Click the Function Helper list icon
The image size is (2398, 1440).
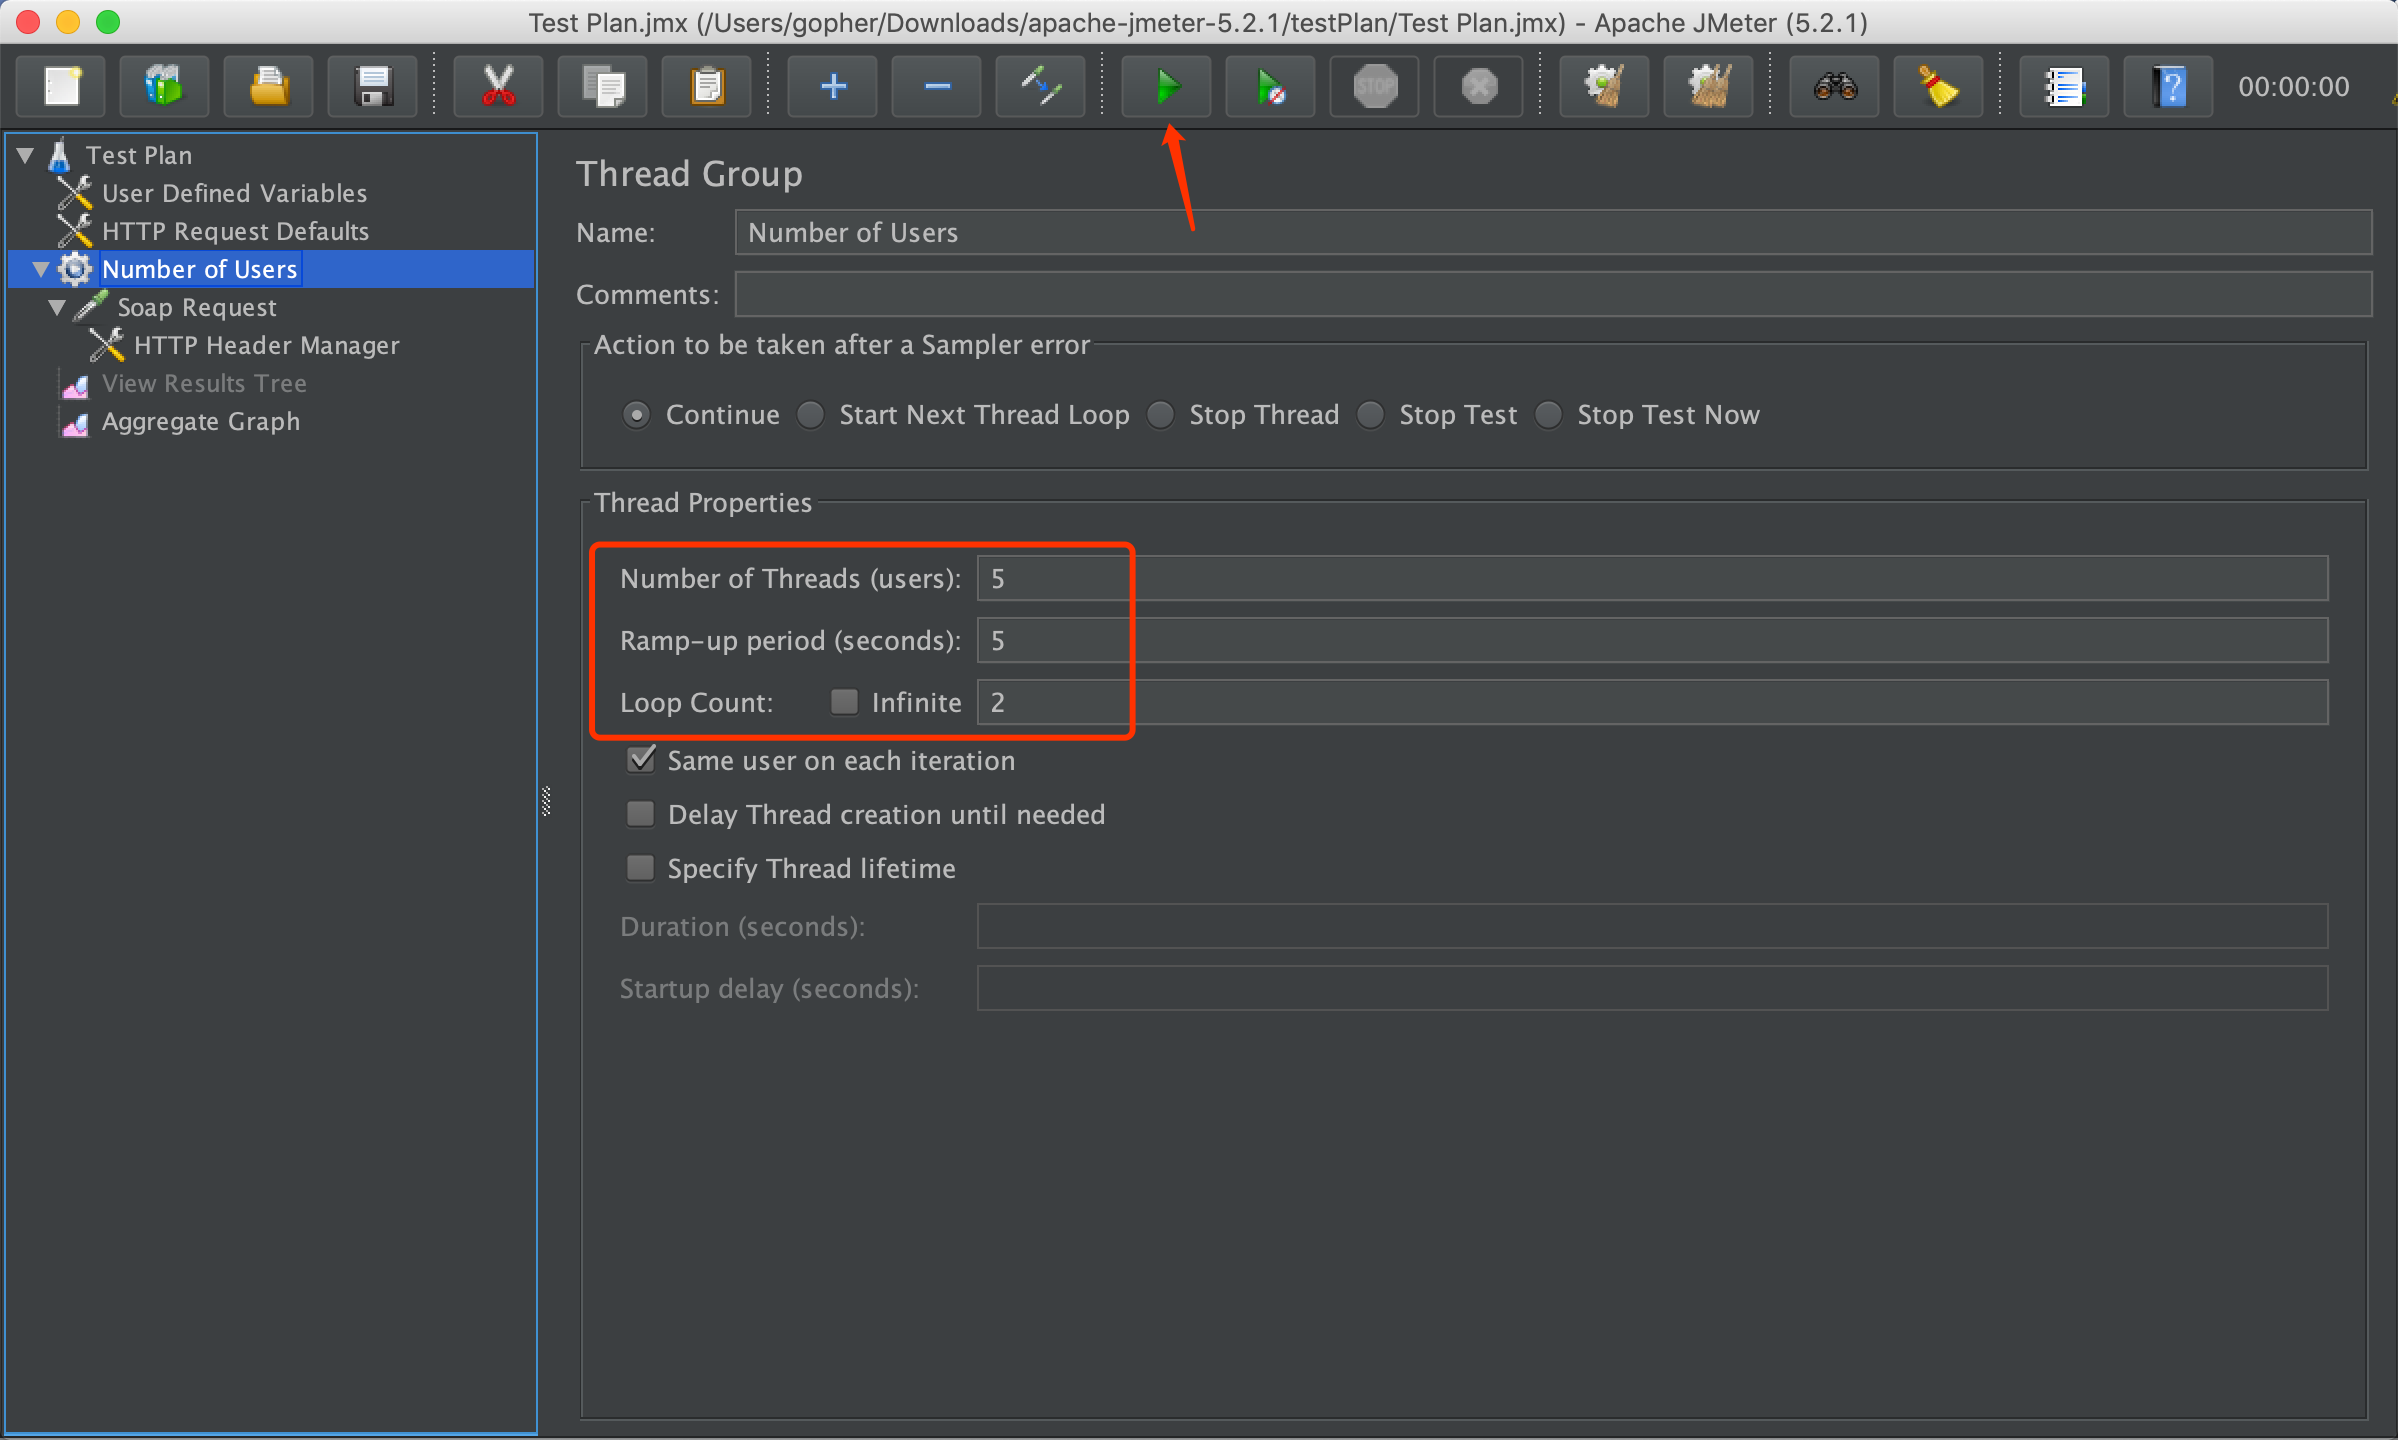coord(2064,87)
